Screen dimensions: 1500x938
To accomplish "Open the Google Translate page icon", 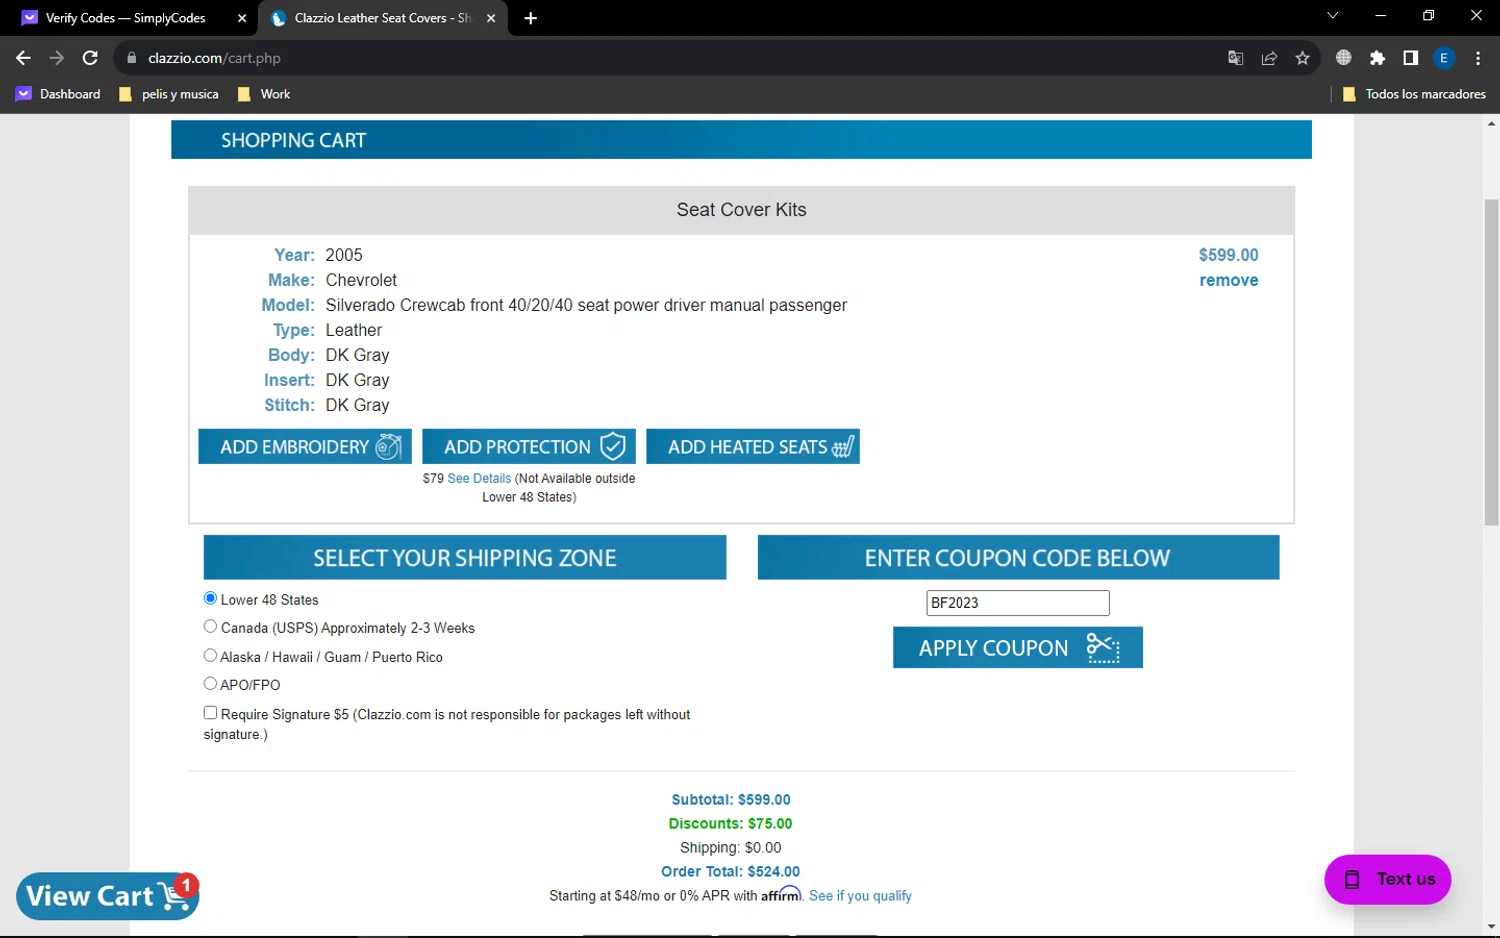I will (x=1236, y=58).
